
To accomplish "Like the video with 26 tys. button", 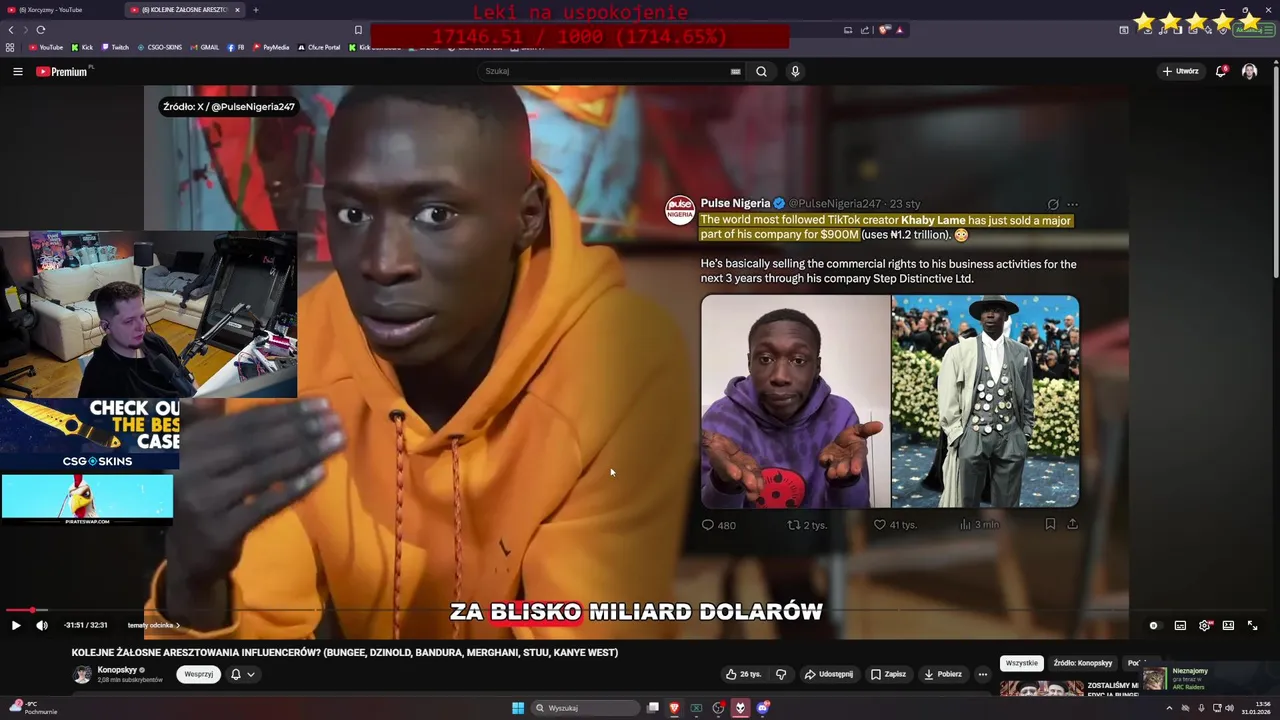I will 743,674.
